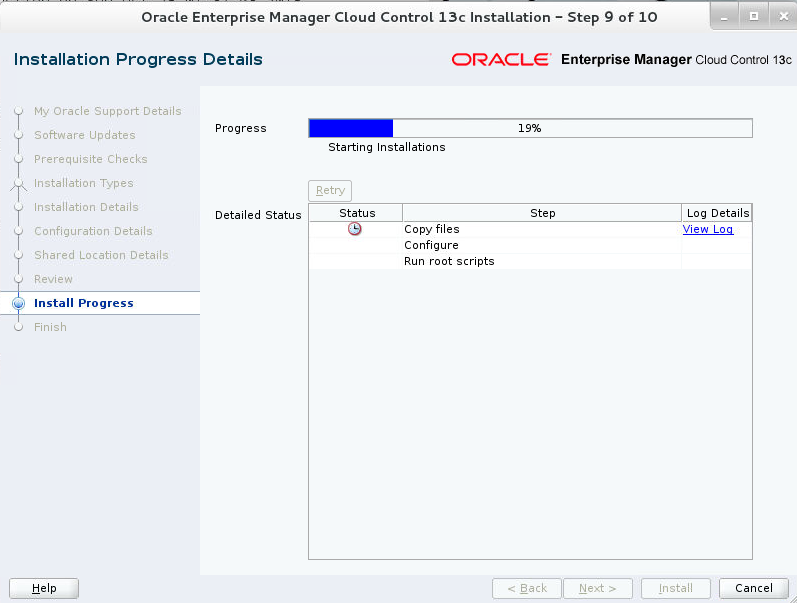This screenshot has width=797, height=603.
Task: Select the Copy files step row
Action: coord(530,229)
